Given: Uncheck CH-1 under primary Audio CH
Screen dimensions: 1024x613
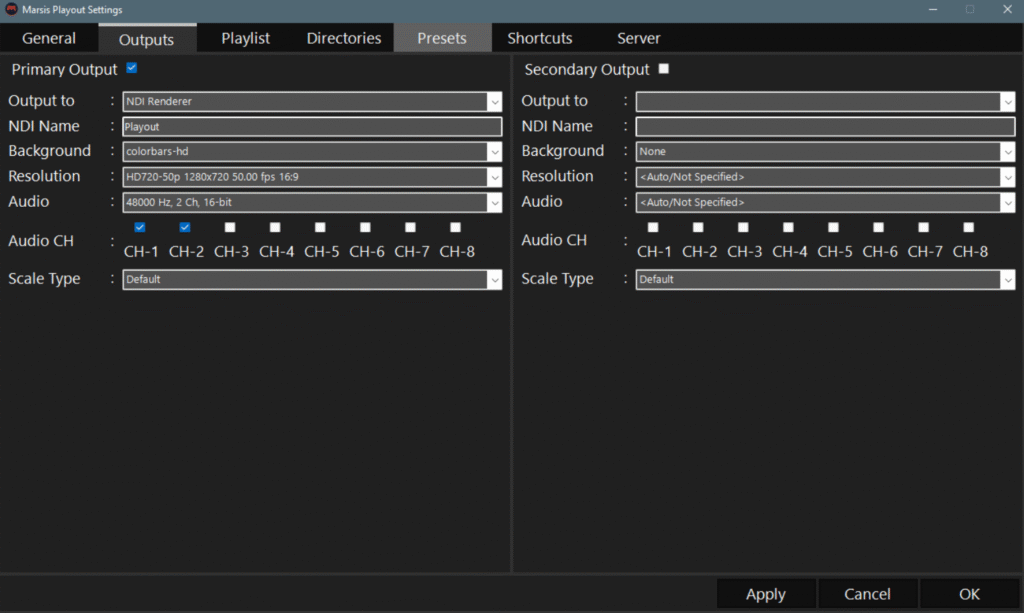Looking at the screenshot, I should [x=139, y=227].
